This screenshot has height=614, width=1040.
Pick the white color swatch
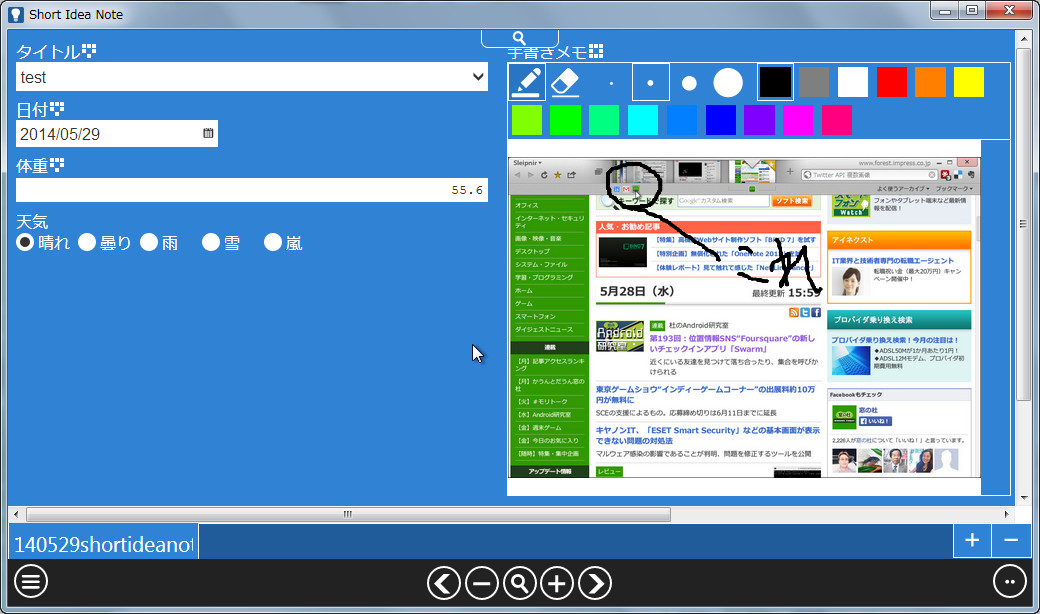click(x=853, y=82)
